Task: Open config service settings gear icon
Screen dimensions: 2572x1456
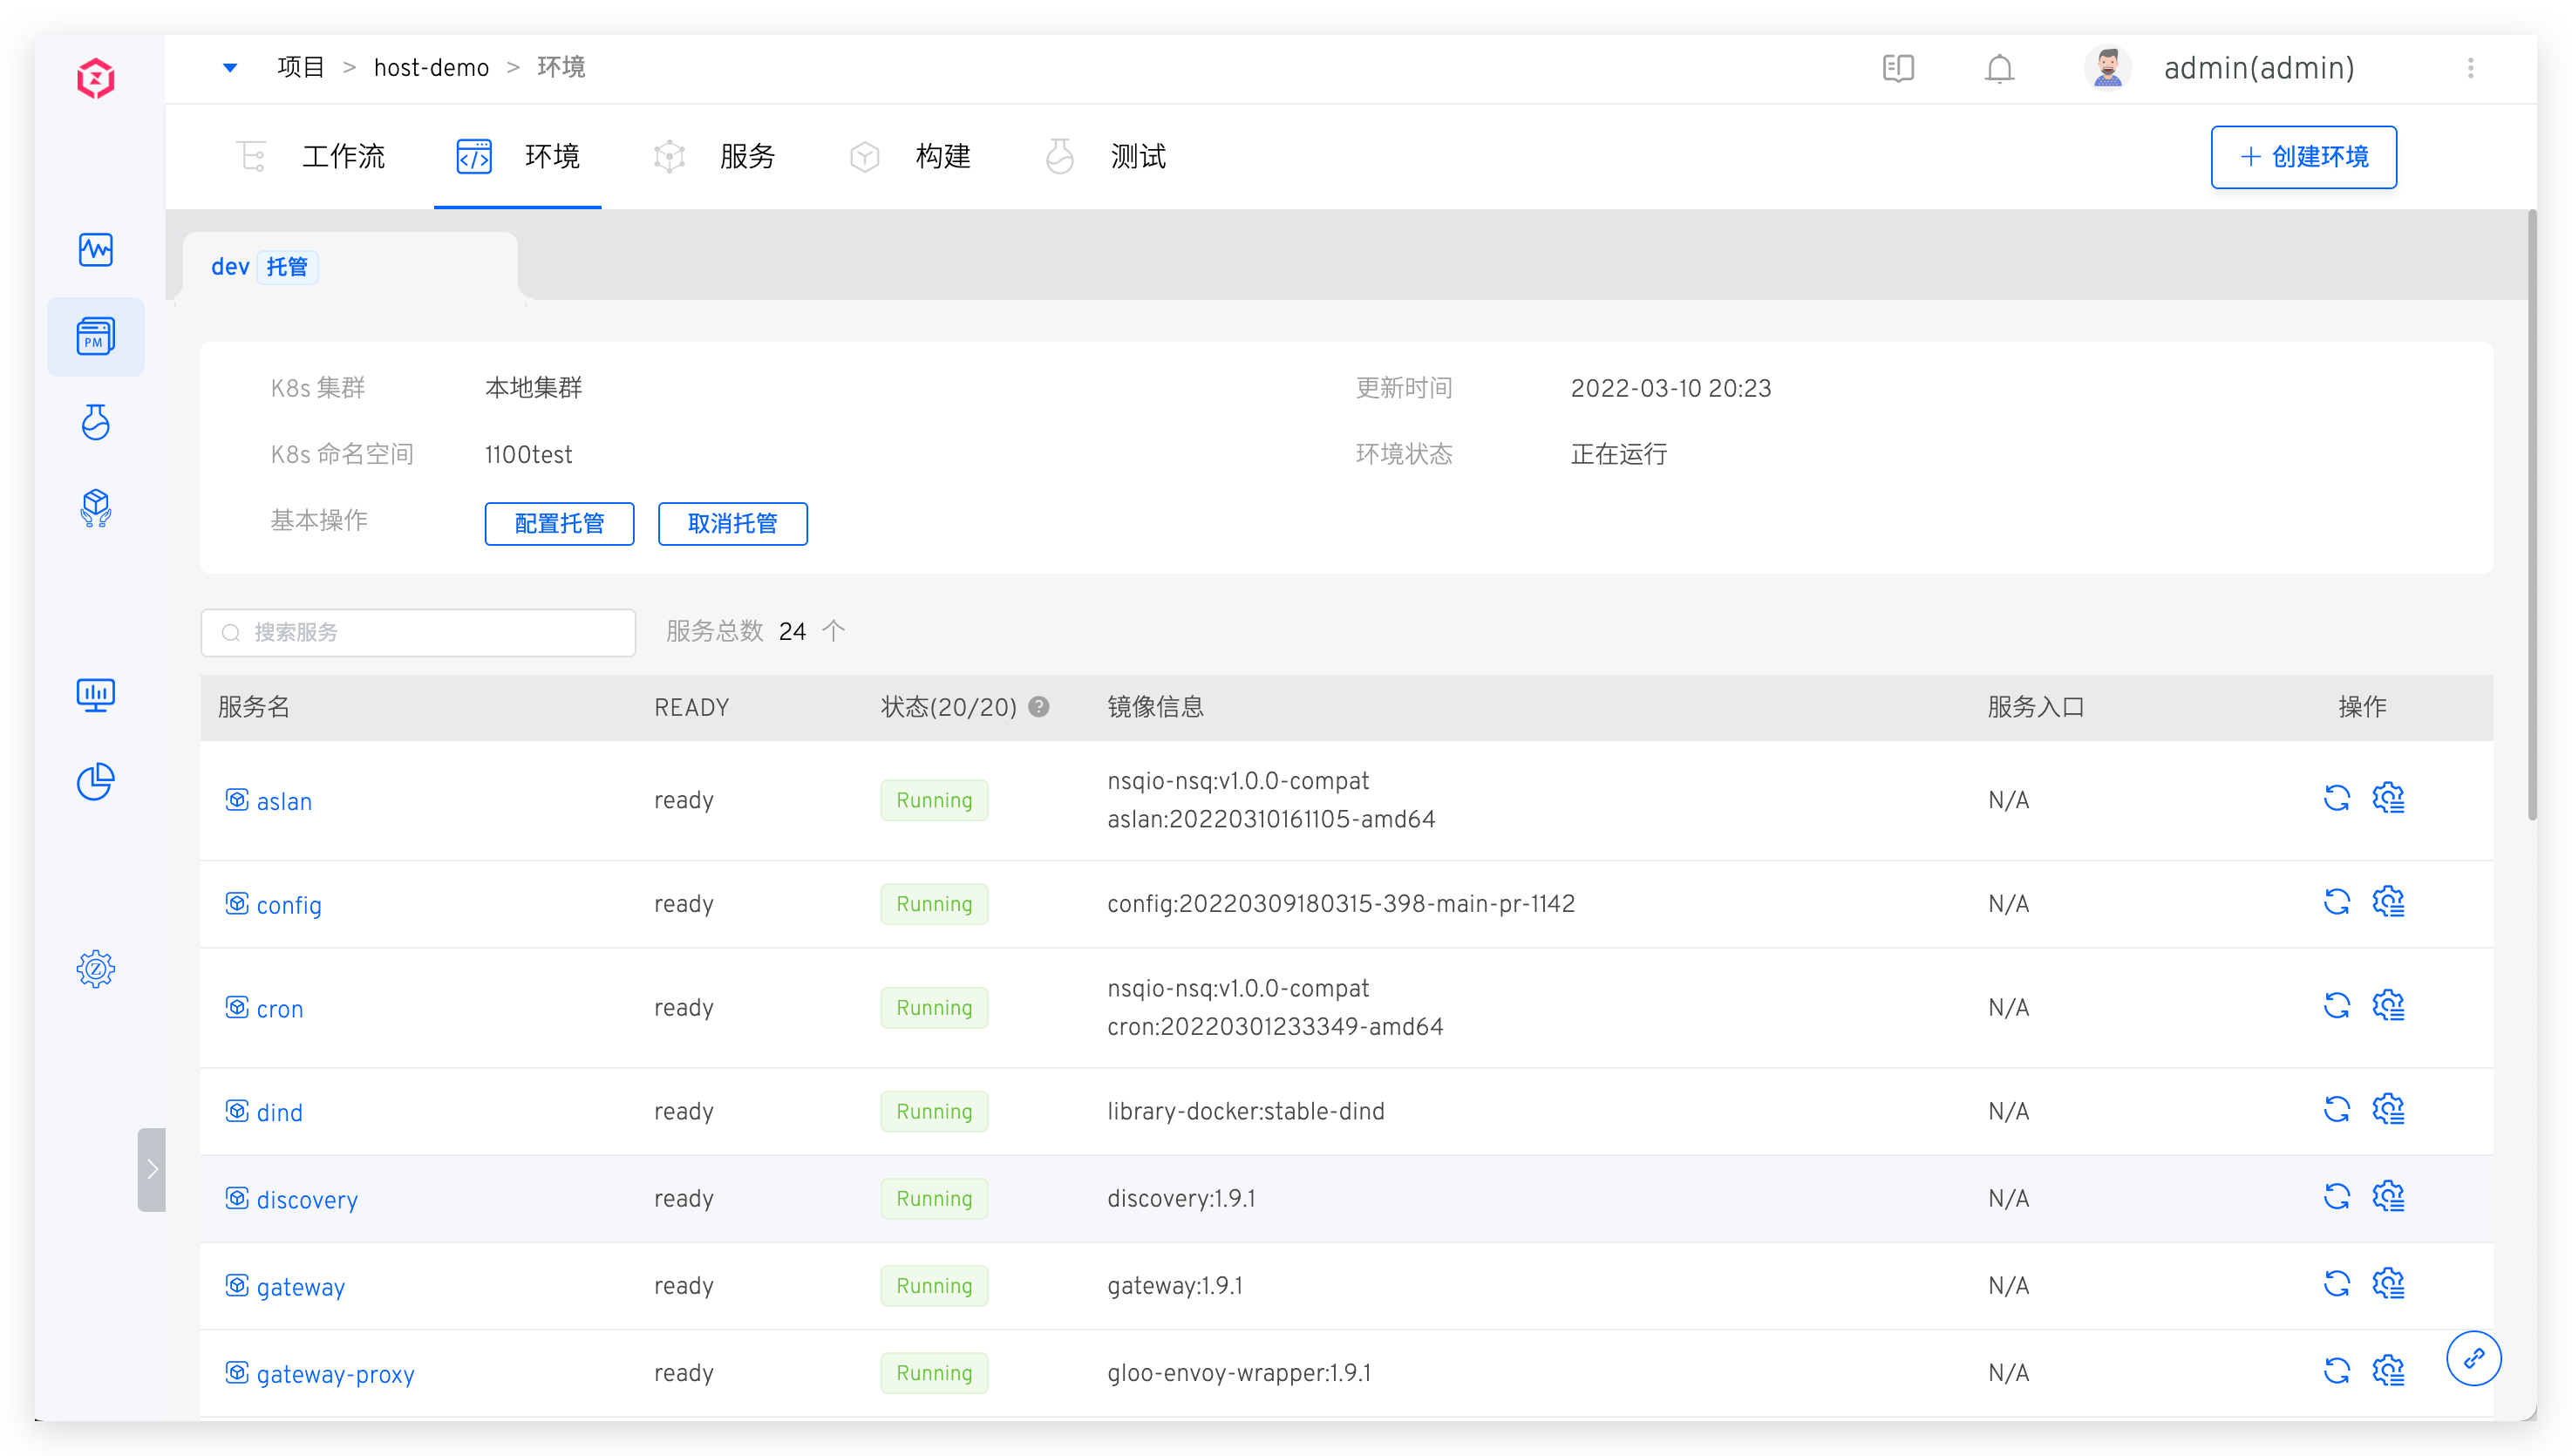Action: [x=2388, y=902]
